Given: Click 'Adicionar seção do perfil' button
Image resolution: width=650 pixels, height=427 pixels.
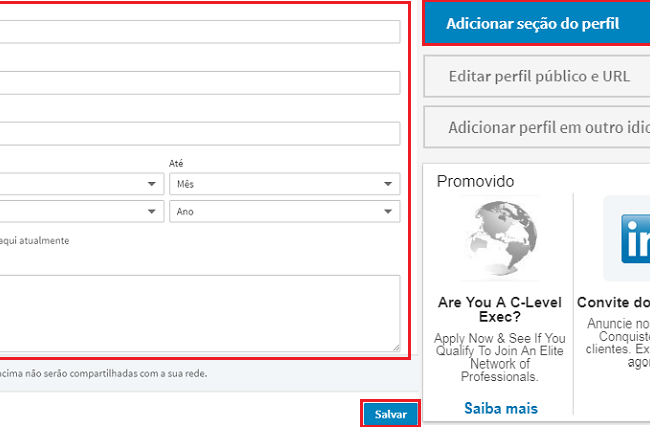Looking at the screenshot, I should click(x=535, y=24).
